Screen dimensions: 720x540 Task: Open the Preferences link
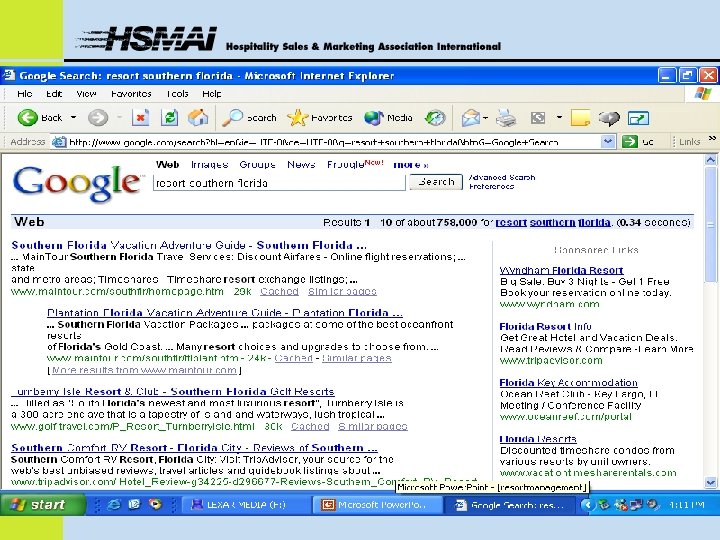coord(491,186)
